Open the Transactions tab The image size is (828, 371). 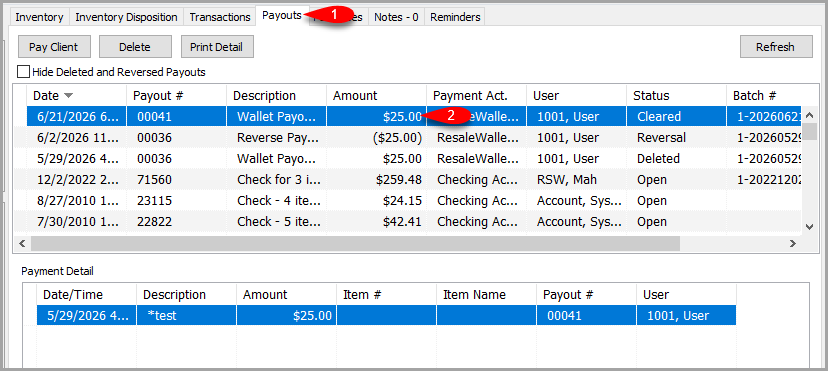[x=220, y=17]
